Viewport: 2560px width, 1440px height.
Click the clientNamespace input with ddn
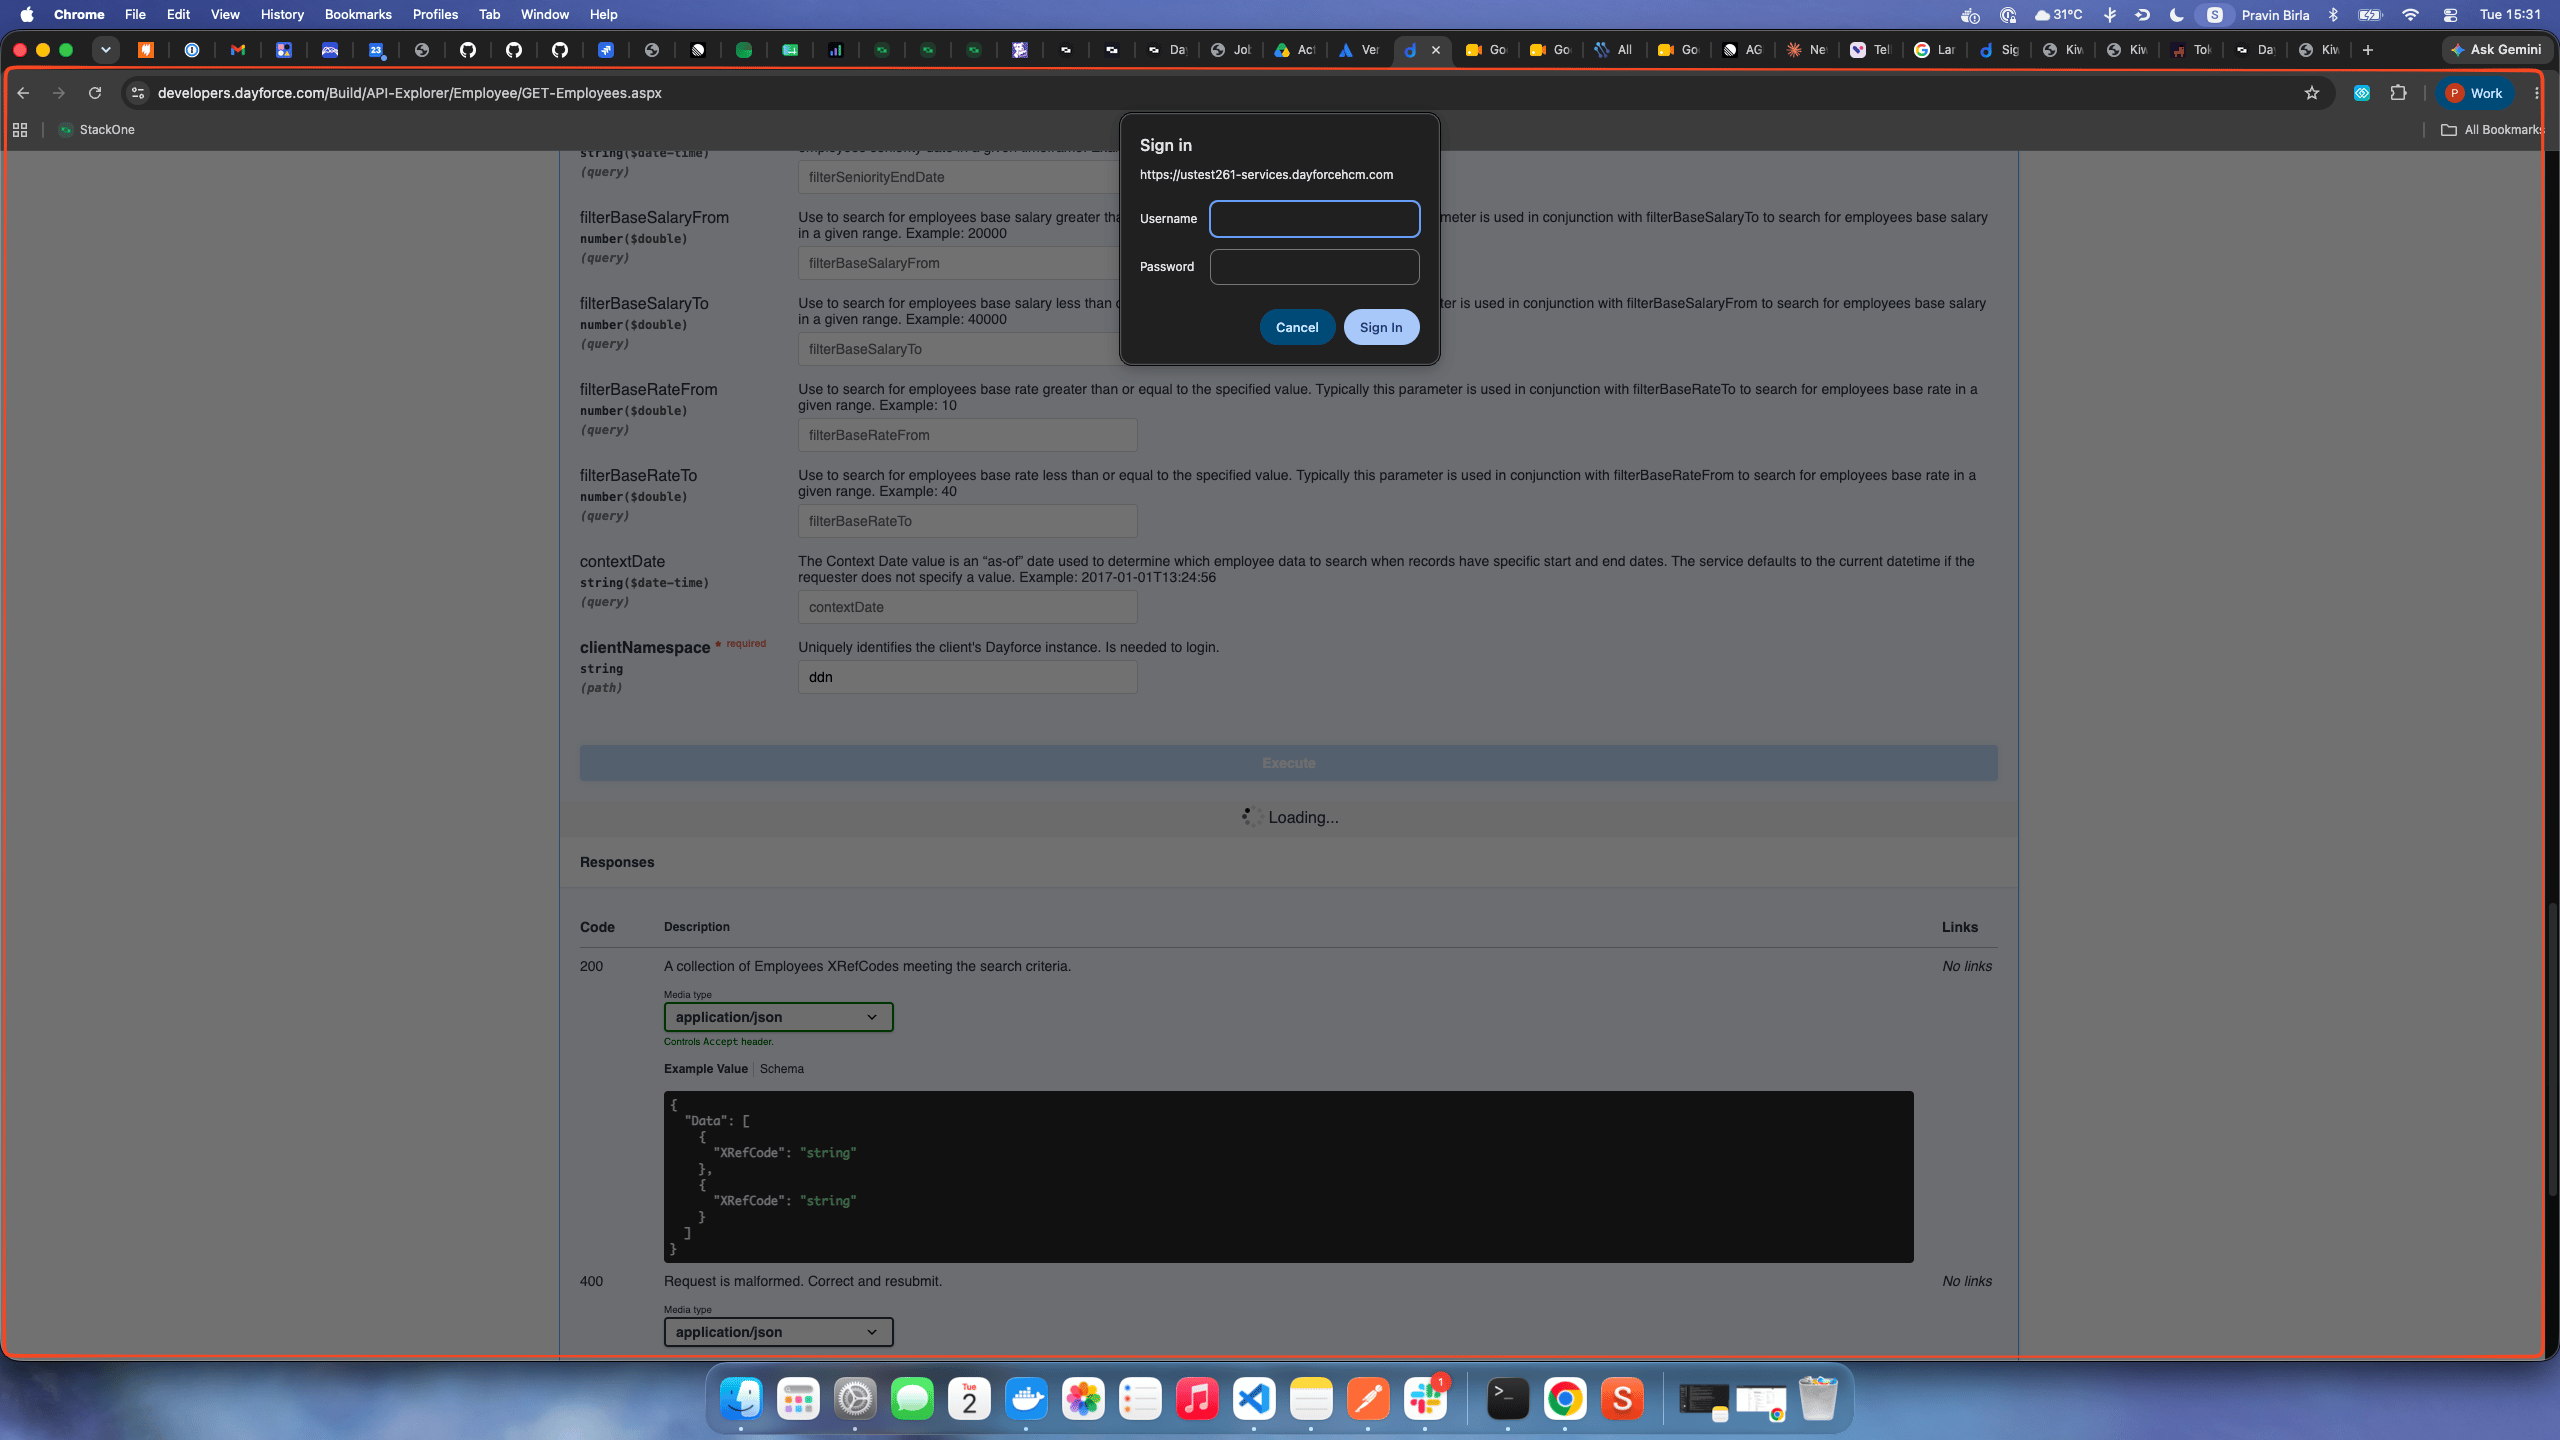pos(967,677)
